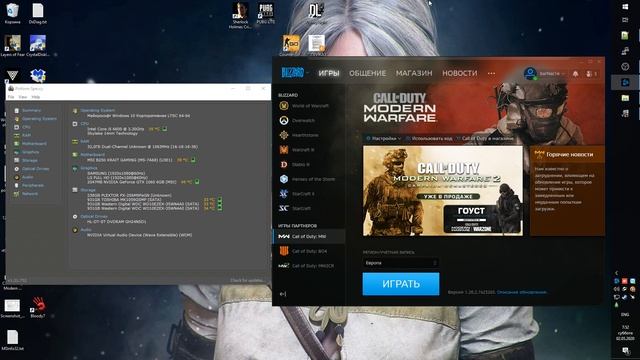Viewport: 640px width, 360px height.
Task: Show hidden system tray icons chevron
Action: point(616,273)
